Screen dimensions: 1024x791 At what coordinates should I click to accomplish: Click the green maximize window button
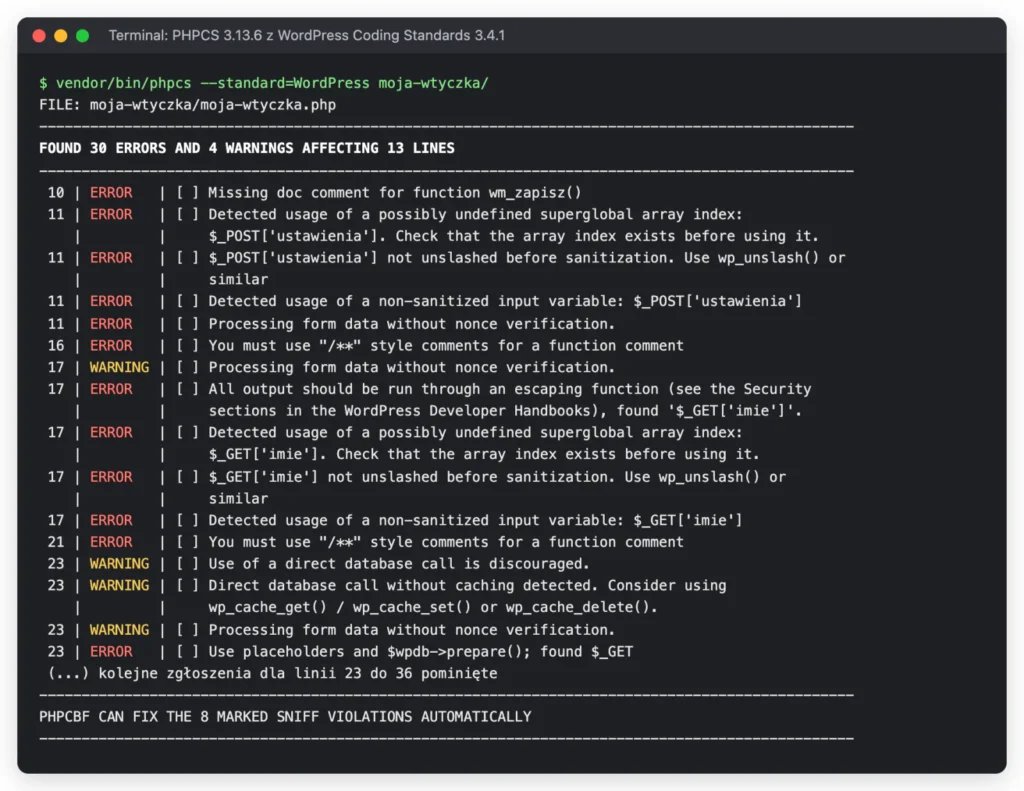[82, 36]
